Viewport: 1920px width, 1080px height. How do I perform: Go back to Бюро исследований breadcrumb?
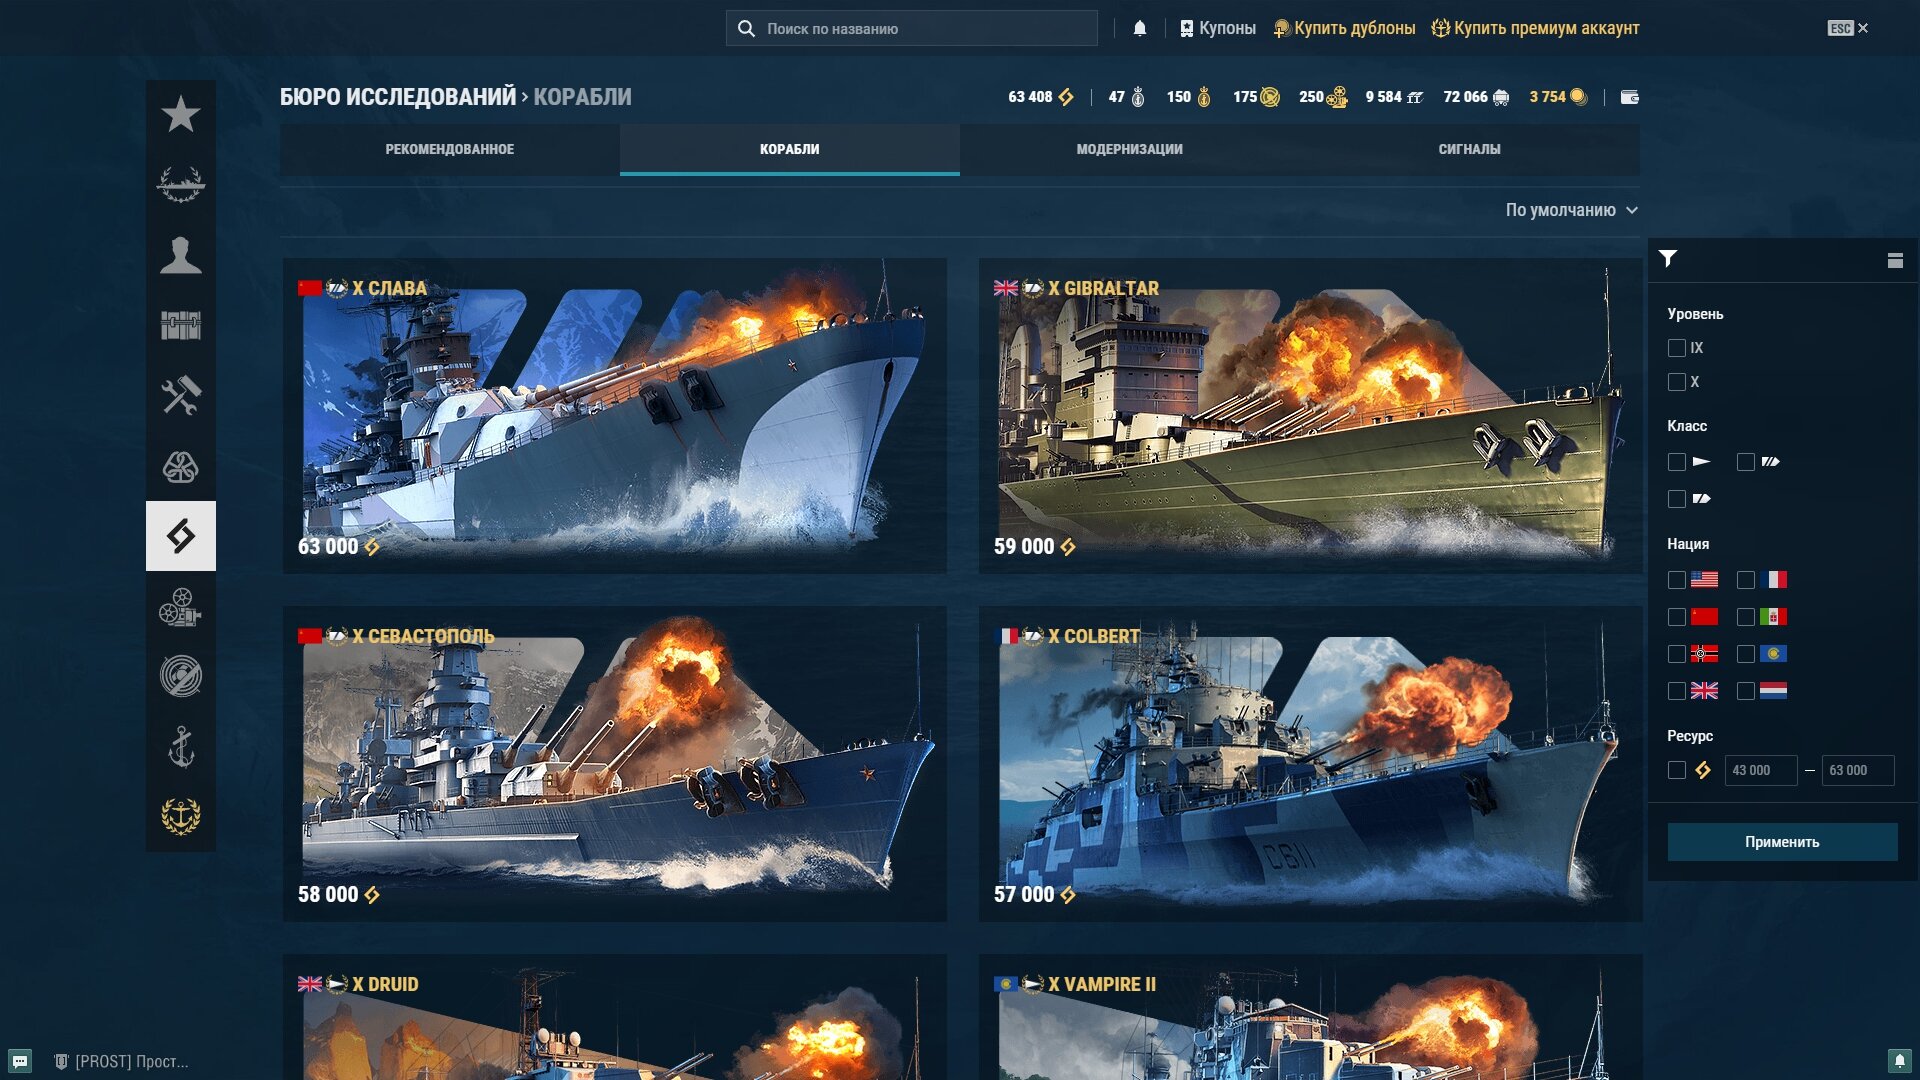[398, 97]
